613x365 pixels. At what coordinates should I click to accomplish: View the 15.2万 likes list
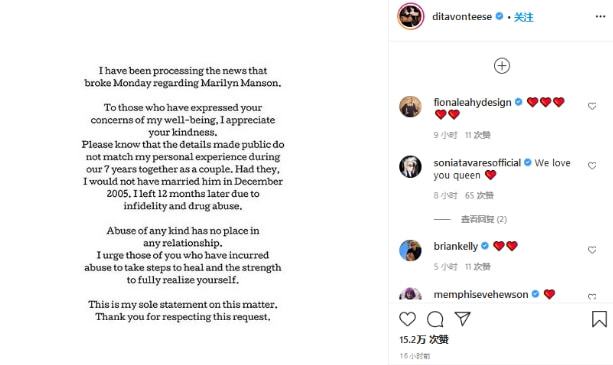coord(424,340)
